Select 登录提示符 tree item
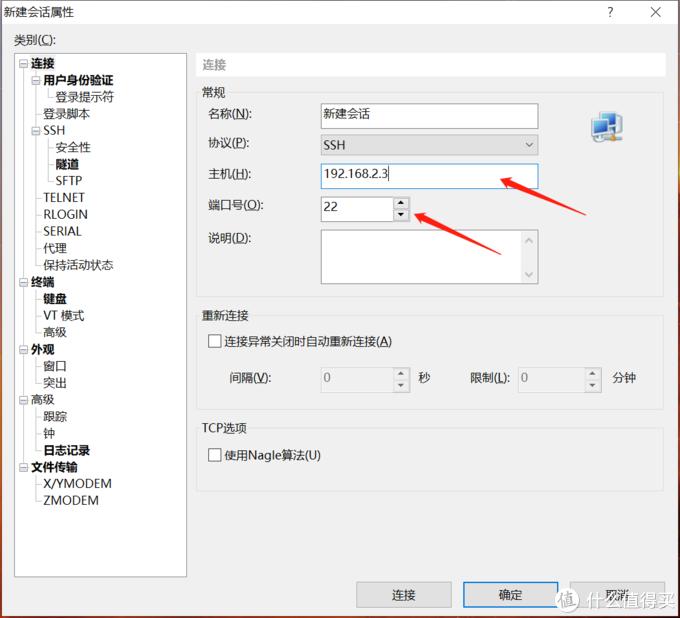Screen dimensions: 680x618 click(85, 97)
